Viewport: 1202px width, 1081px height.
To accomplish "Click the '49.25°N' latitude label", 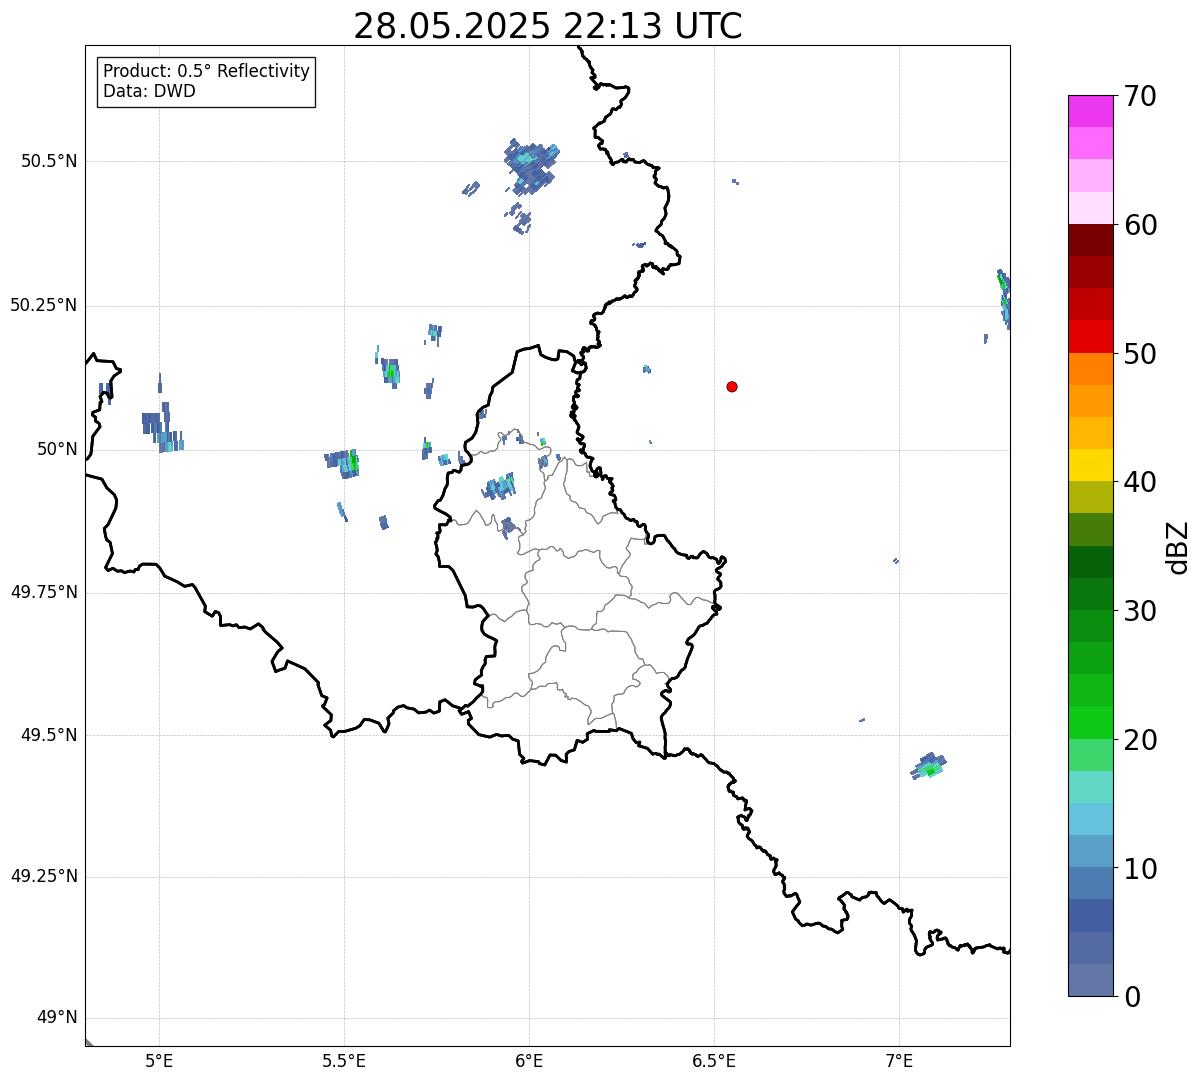I will pyautogui.click(x=44, y=877).
